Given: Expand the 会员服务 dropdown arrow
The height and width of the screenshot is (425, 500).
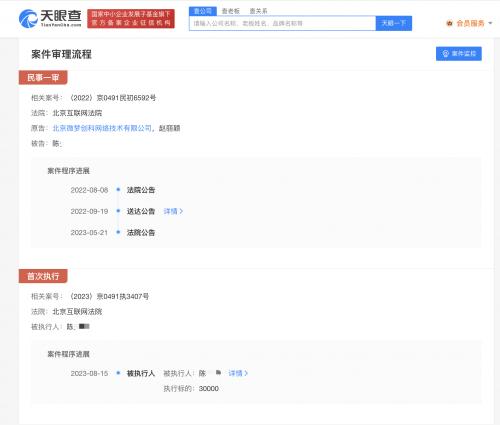Looking at the screenshot, I should [x=490, y=23].
